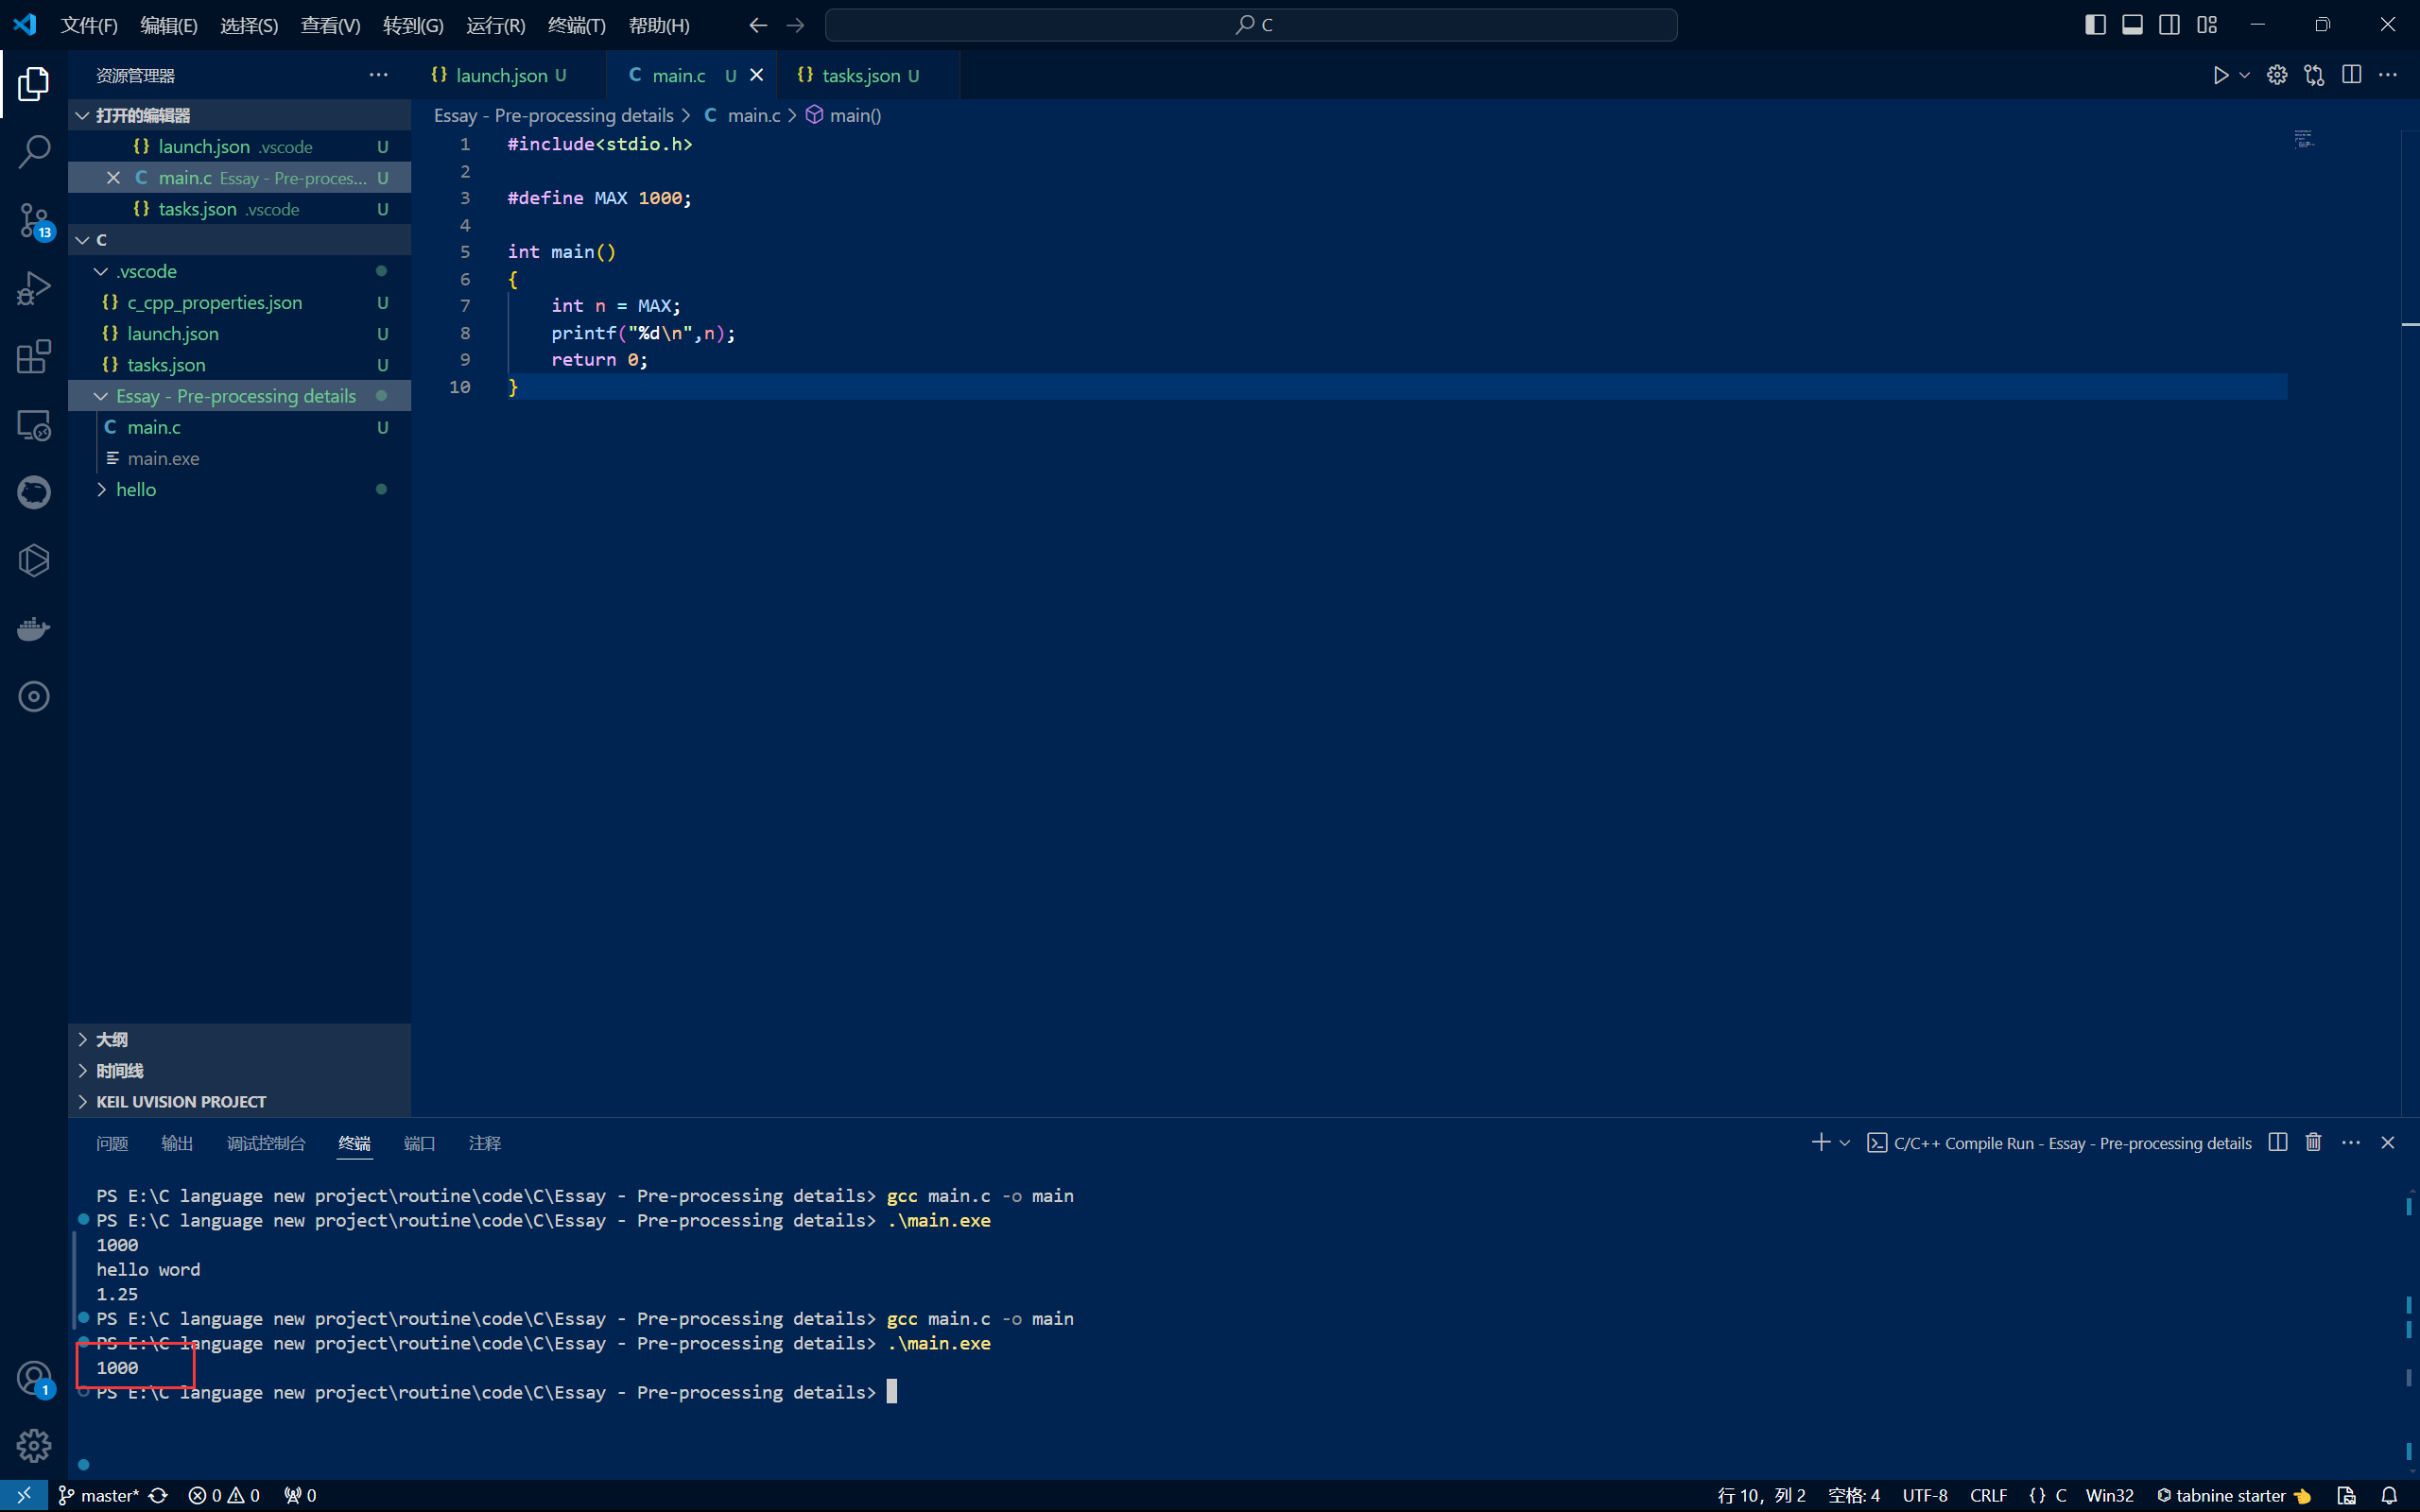
Task: Open the Remote Explorer icon
Action: click(x=34, y=425)
